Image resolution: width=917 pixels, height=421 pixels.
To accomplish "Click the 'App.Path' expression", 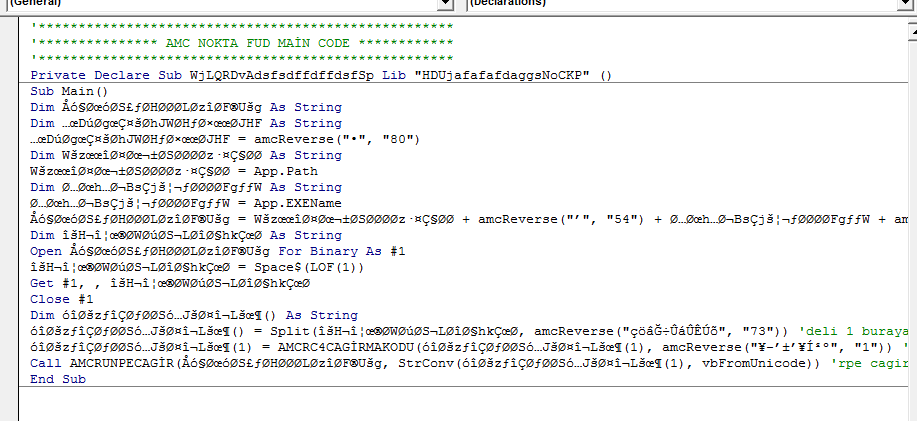I will coord(285,171).
